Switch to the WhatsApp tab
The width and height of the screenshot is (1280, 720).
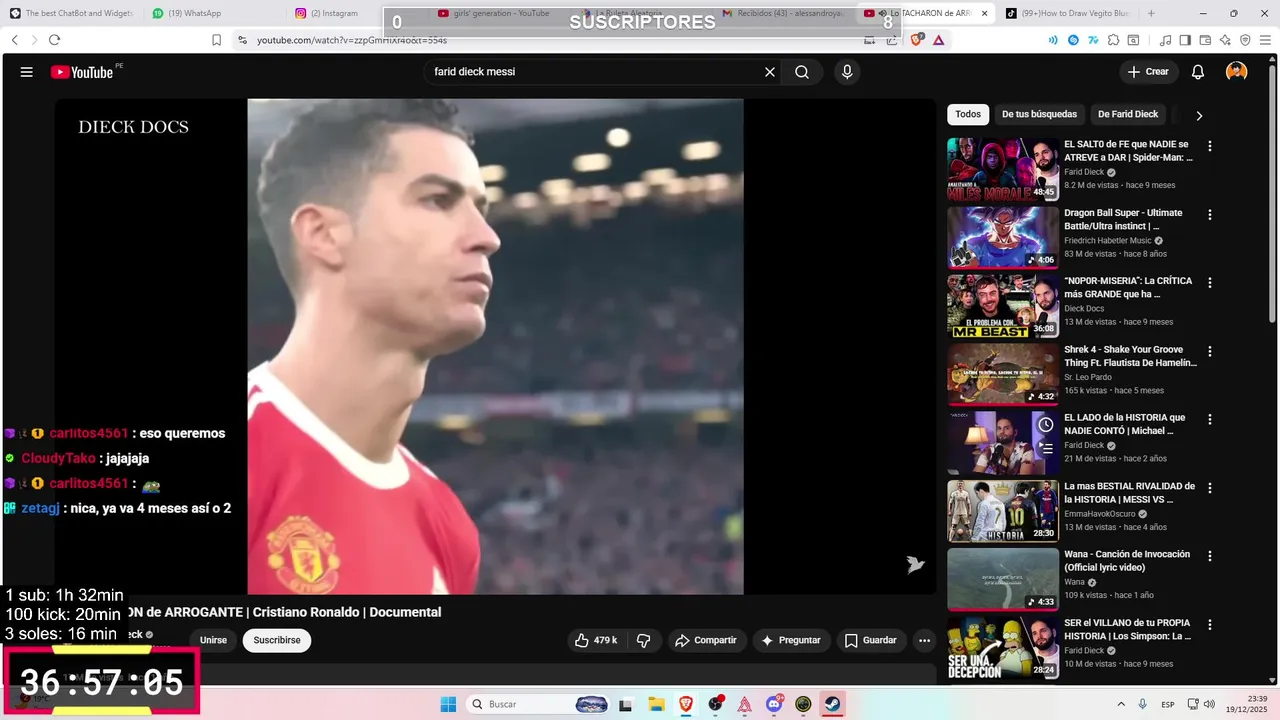(x=213, y=13)
